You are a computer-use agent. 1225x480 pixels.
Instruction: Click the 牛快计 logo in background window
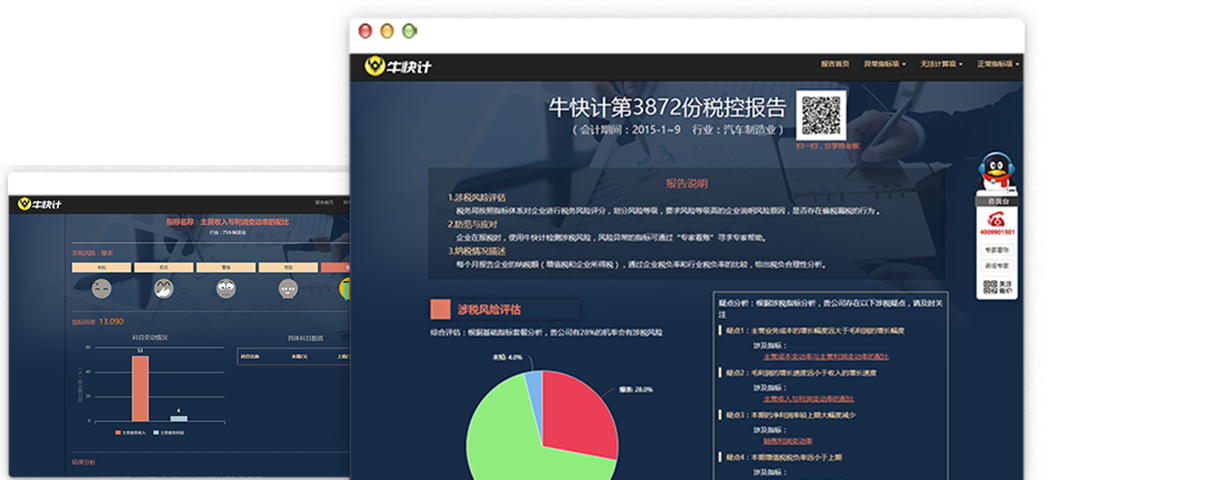coord(40,204)
